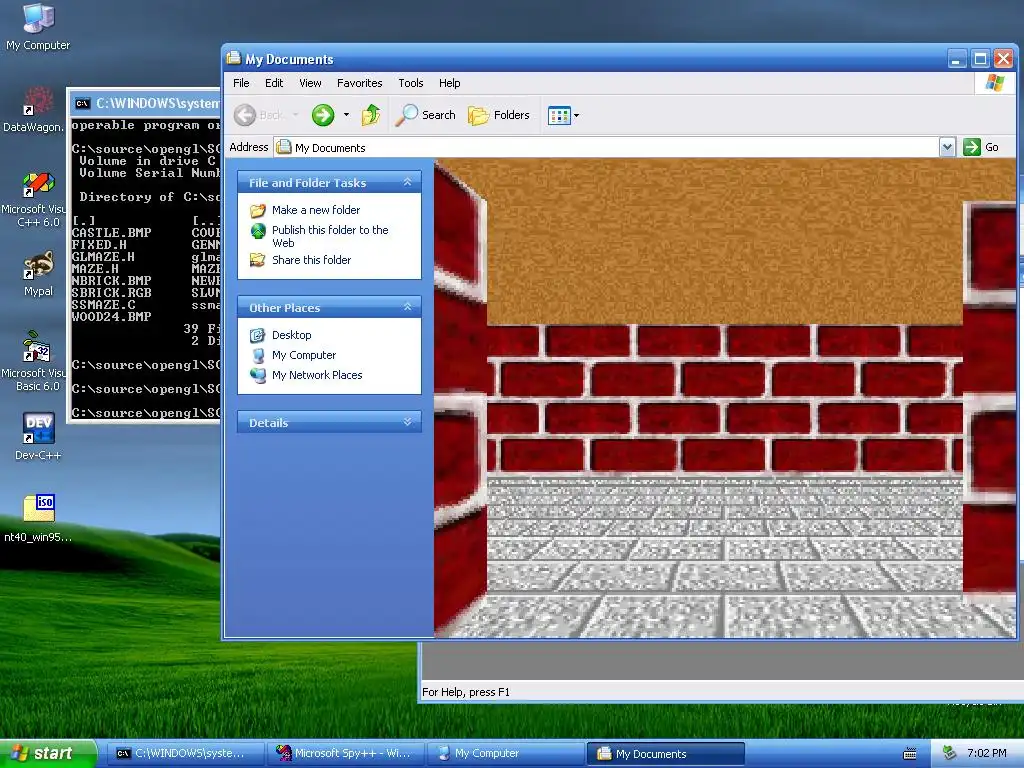Click the 7:02 PM clock
This screenshot has width=1024, height=768.
click(986, 753)
